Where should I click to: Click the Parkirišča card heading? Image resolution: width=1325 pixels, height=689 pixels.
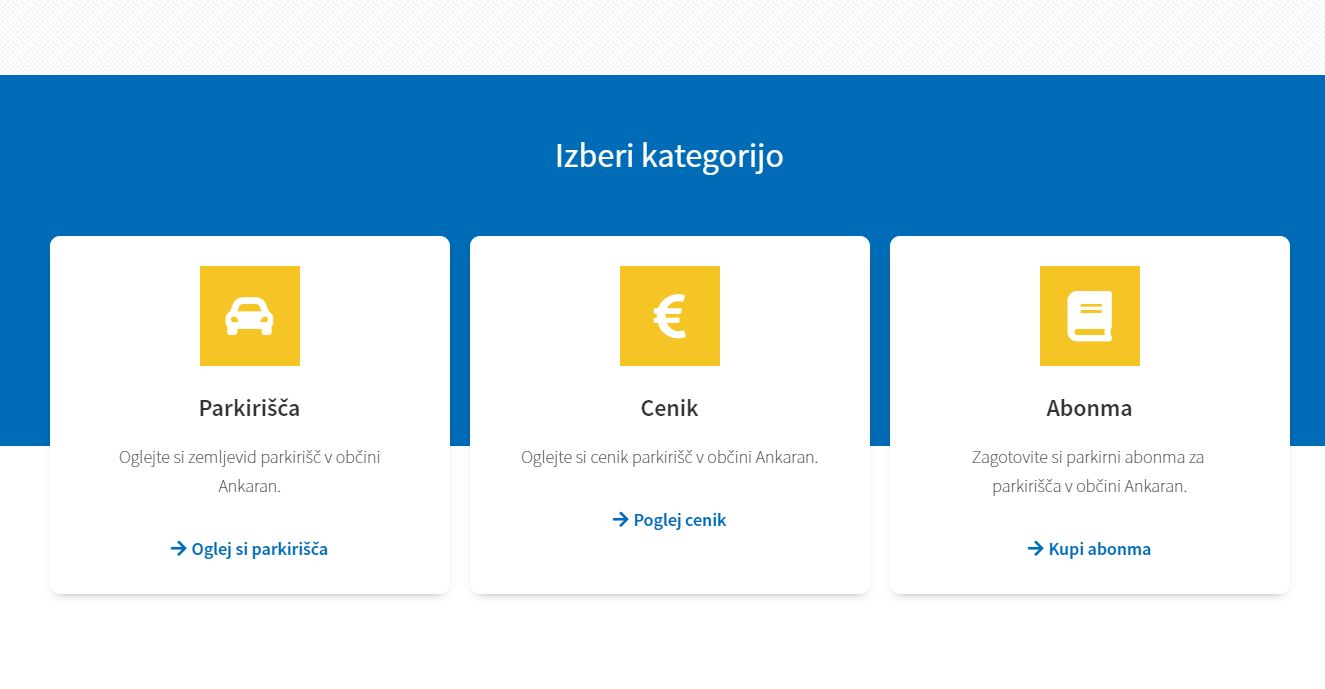pyautogui.click(x=250, y=408)
